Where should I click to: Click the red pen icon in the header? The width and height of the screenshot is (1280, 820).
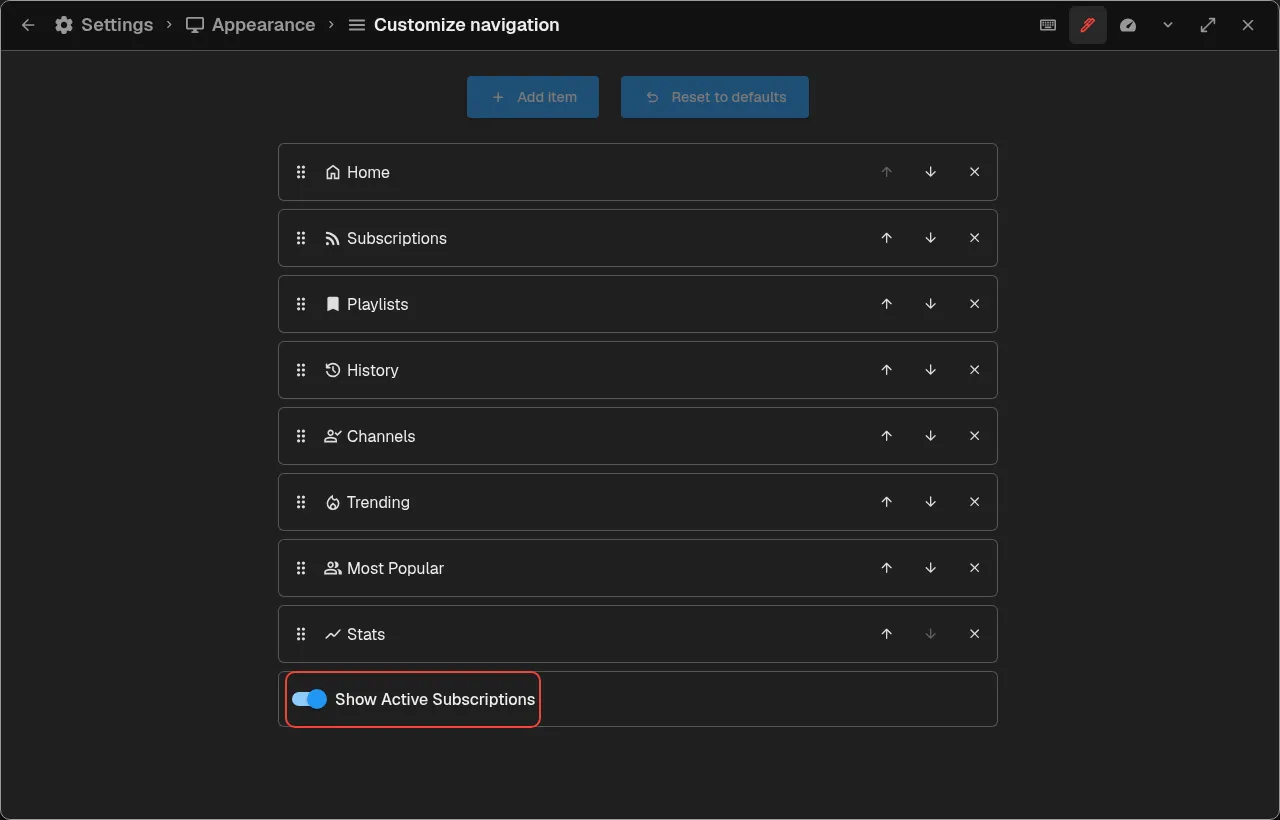point(1088,25)
